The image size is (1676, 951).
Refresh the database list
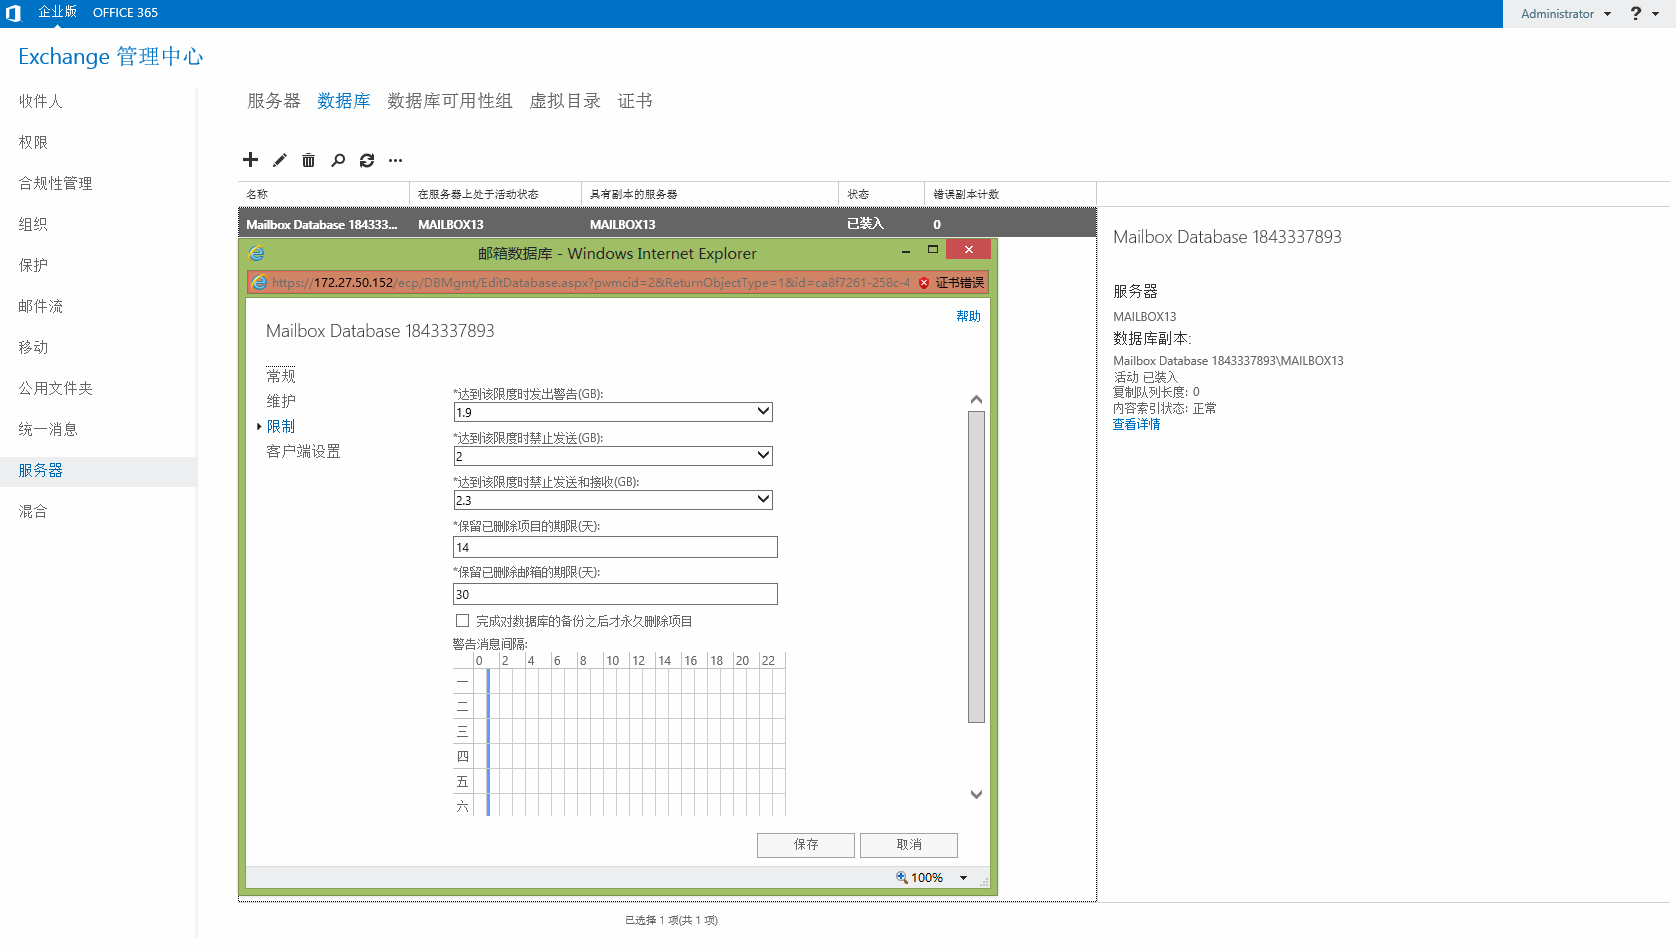coord(367,160)
